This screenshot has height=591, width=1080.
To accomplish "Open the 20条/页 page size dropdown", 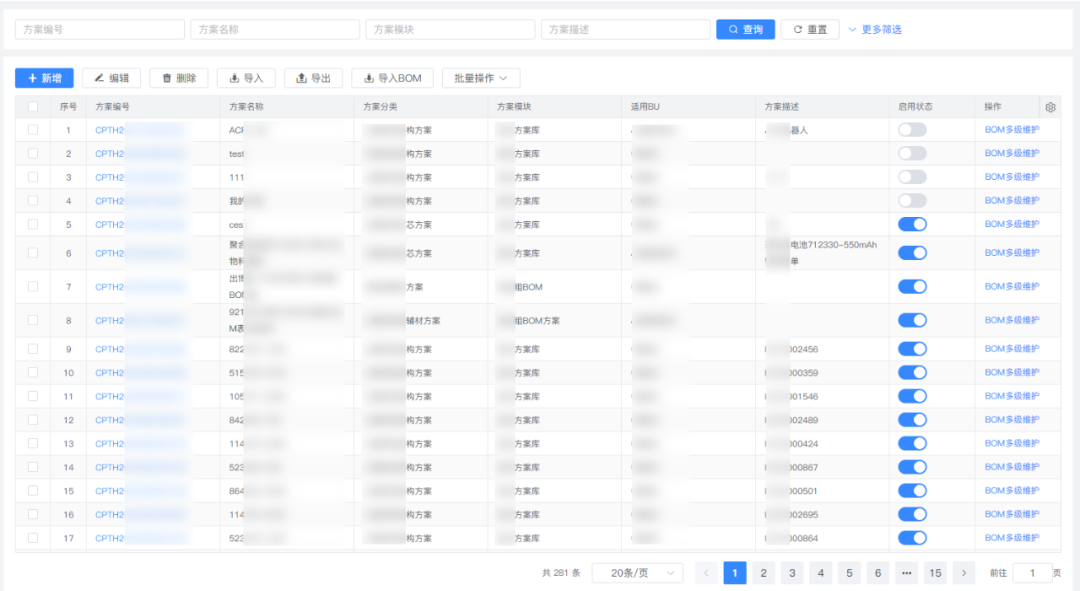I will pos(638,573).
